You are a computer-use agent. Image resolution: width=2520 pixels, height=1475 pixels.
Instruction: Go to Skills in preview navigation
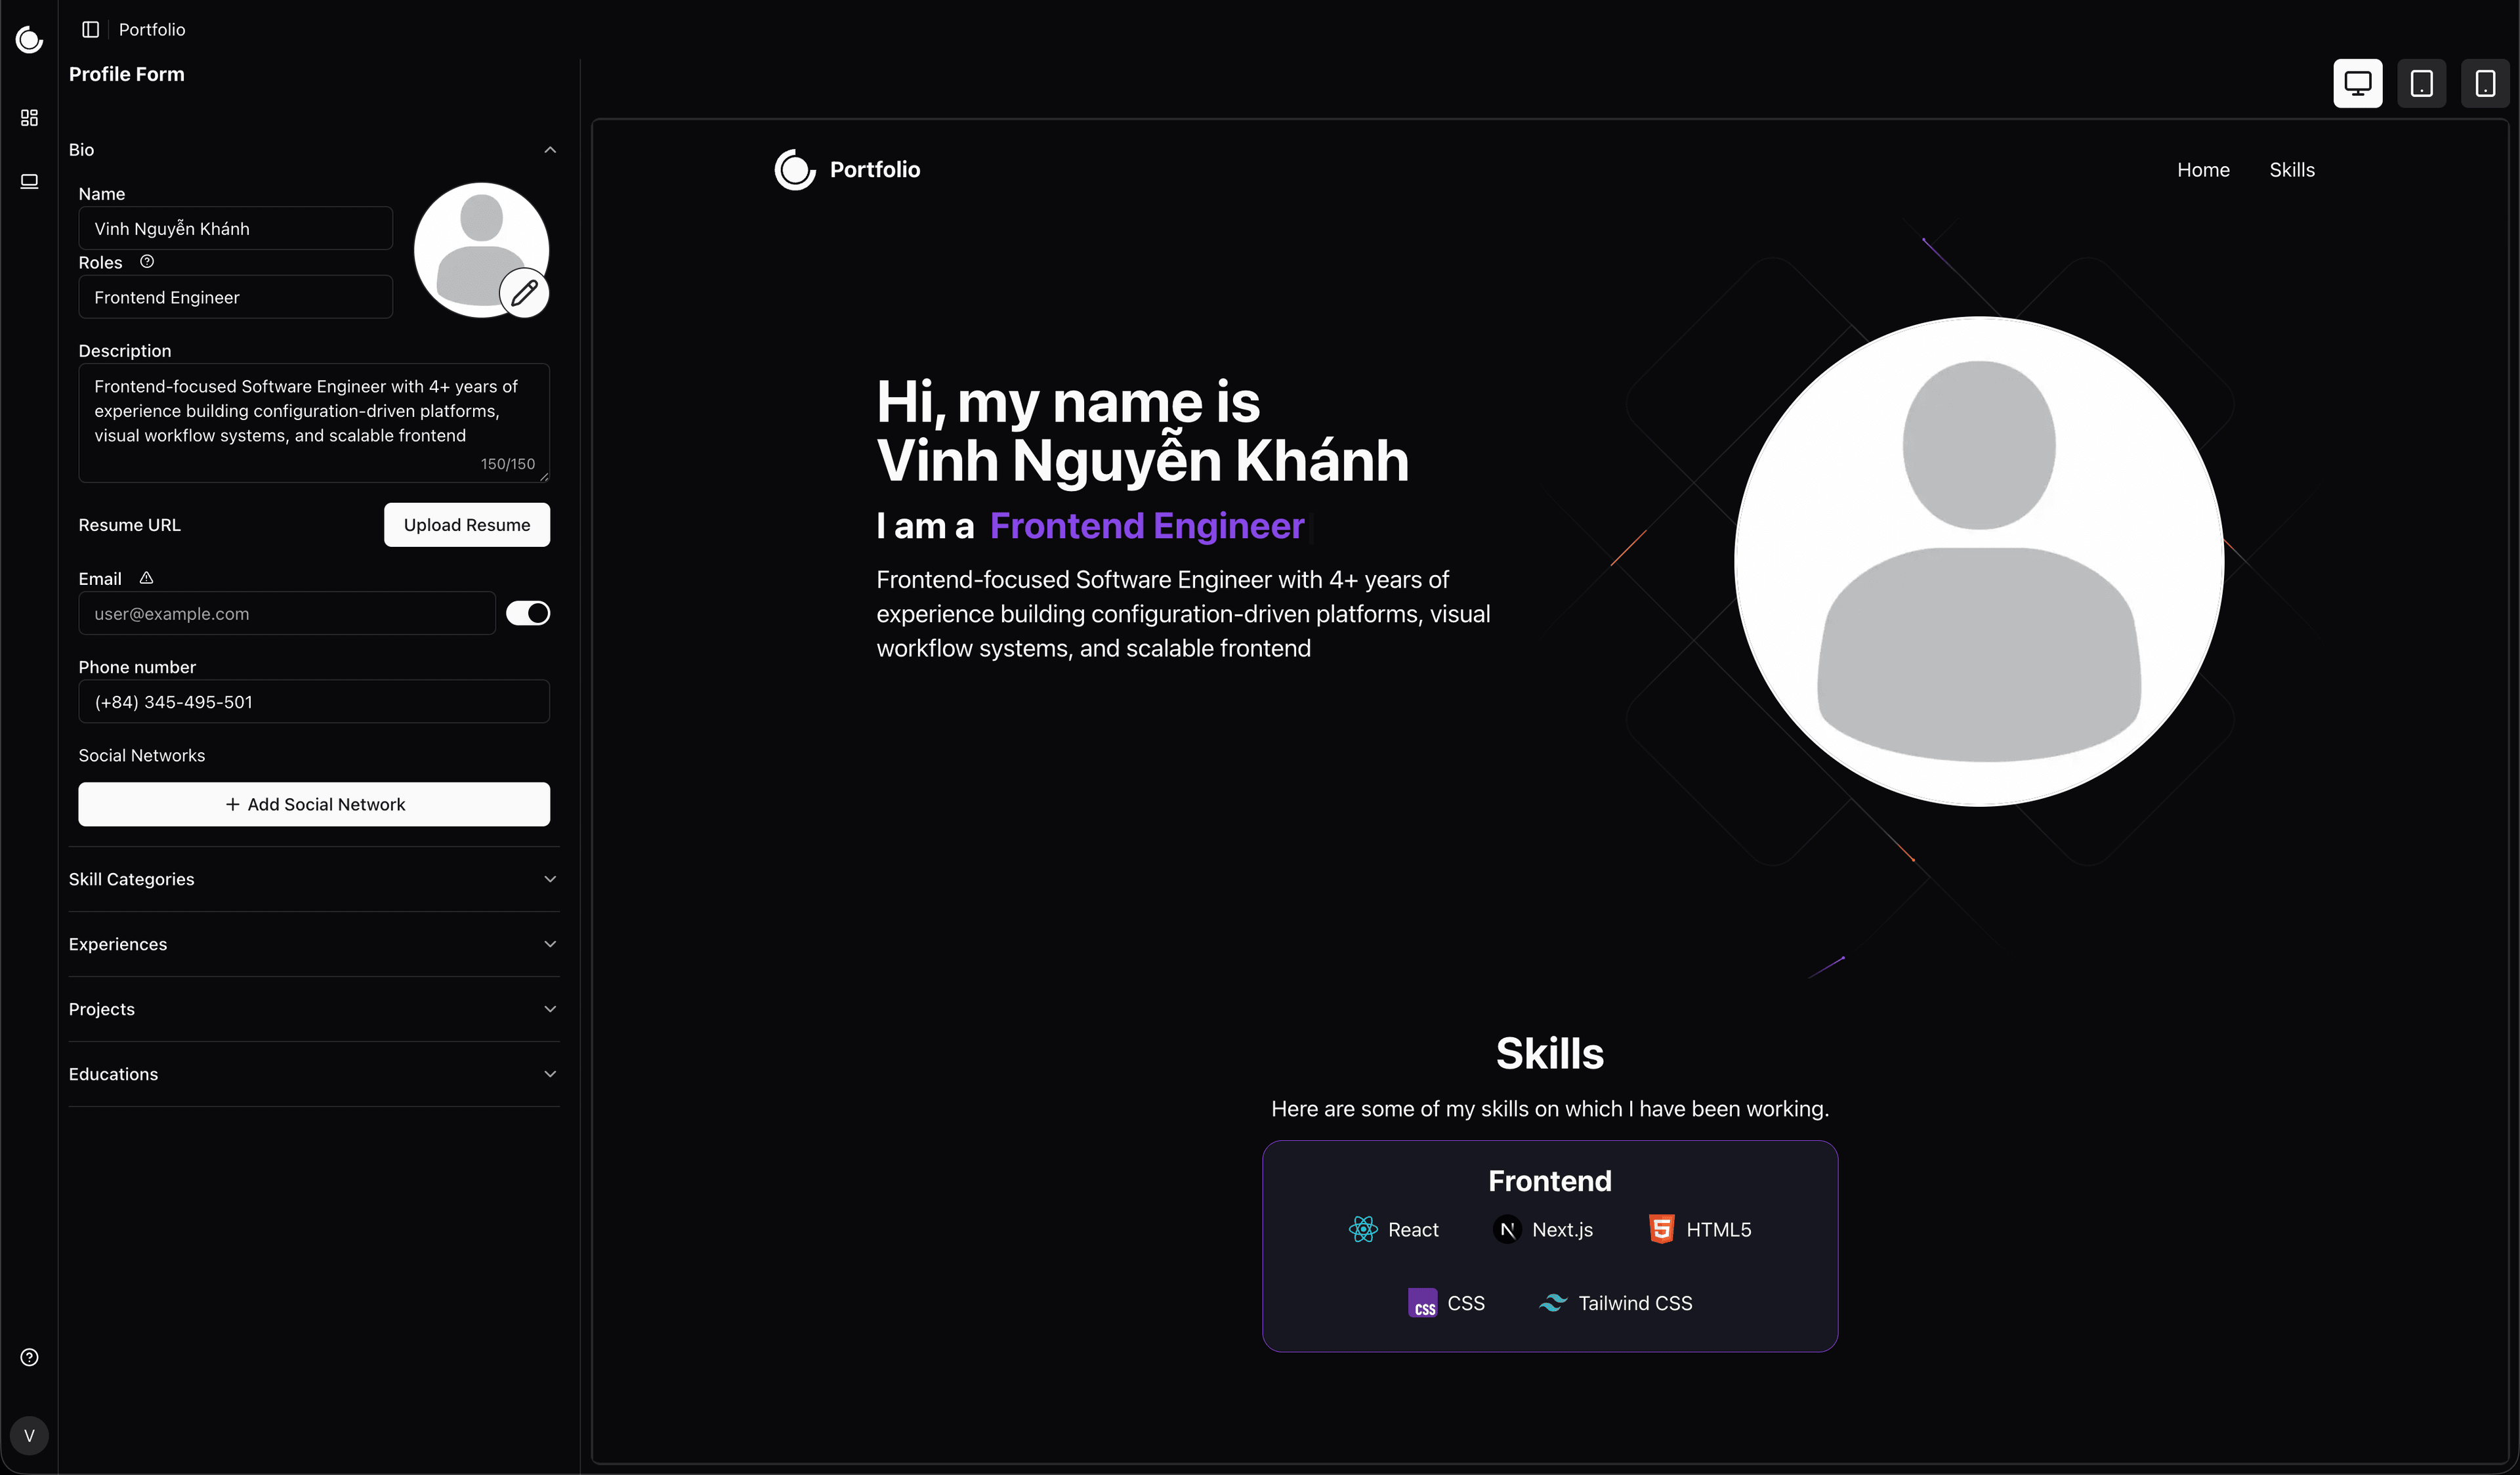pos(2291,170)
